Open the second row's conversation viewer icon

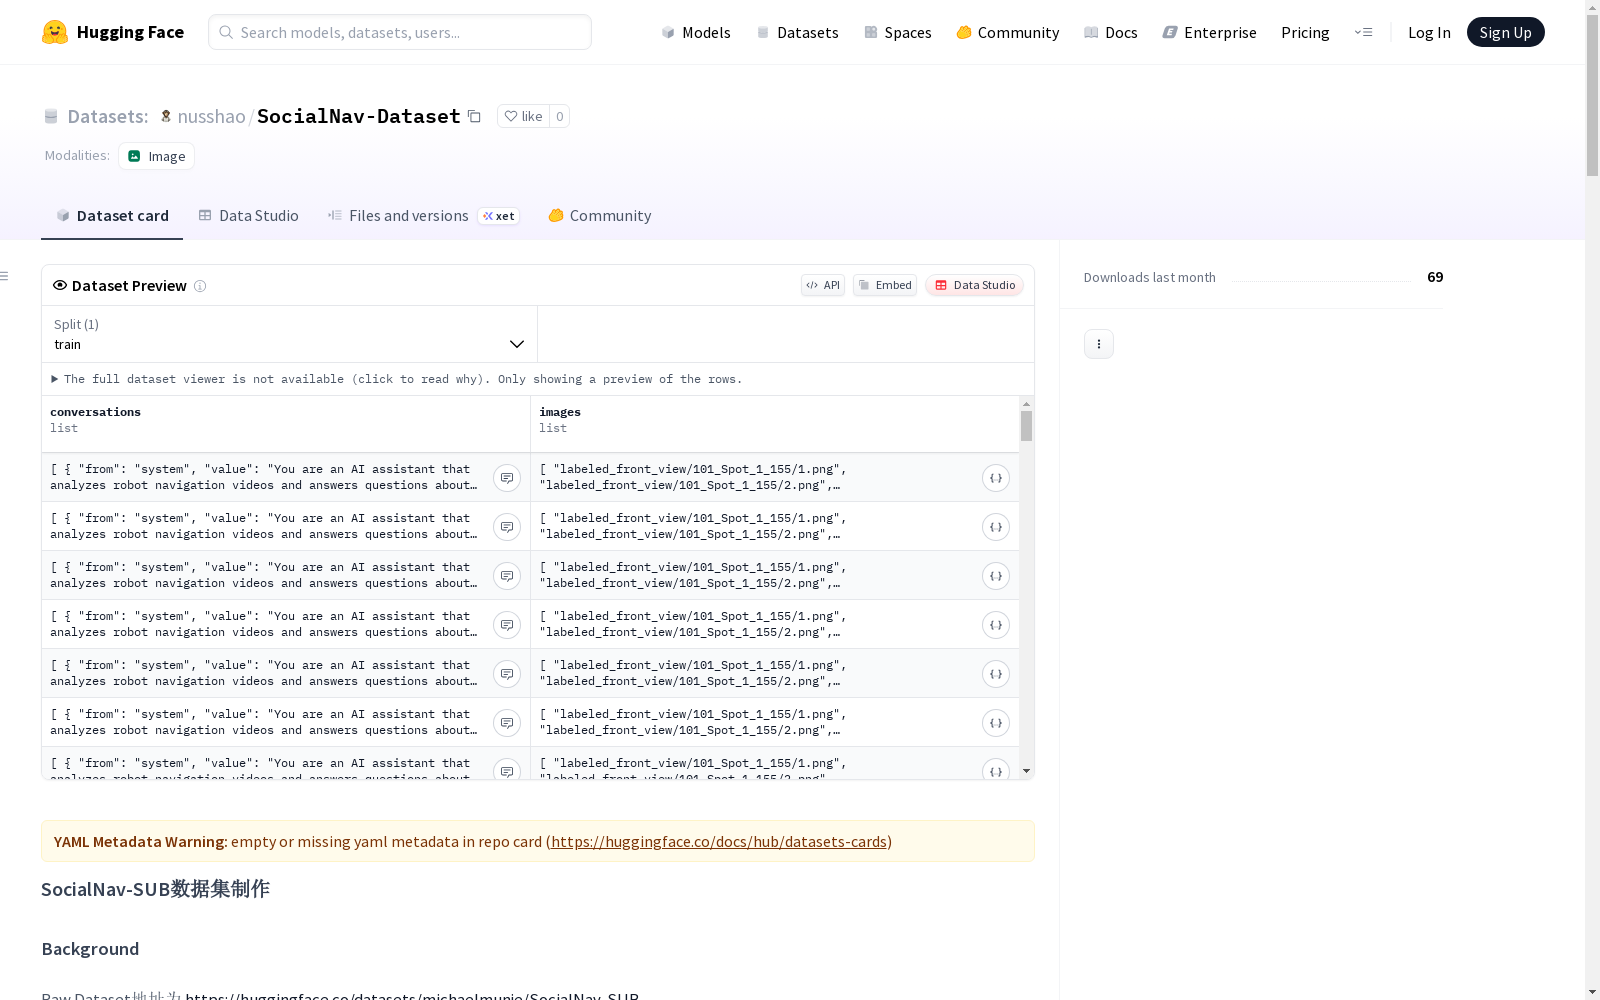pos(507,527)
